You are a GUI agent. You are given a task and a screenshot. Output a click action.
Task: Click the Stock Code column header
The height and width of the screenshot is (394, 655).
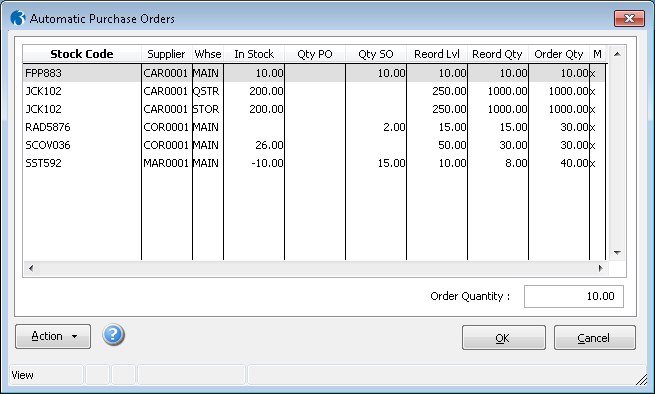(82, 54)
